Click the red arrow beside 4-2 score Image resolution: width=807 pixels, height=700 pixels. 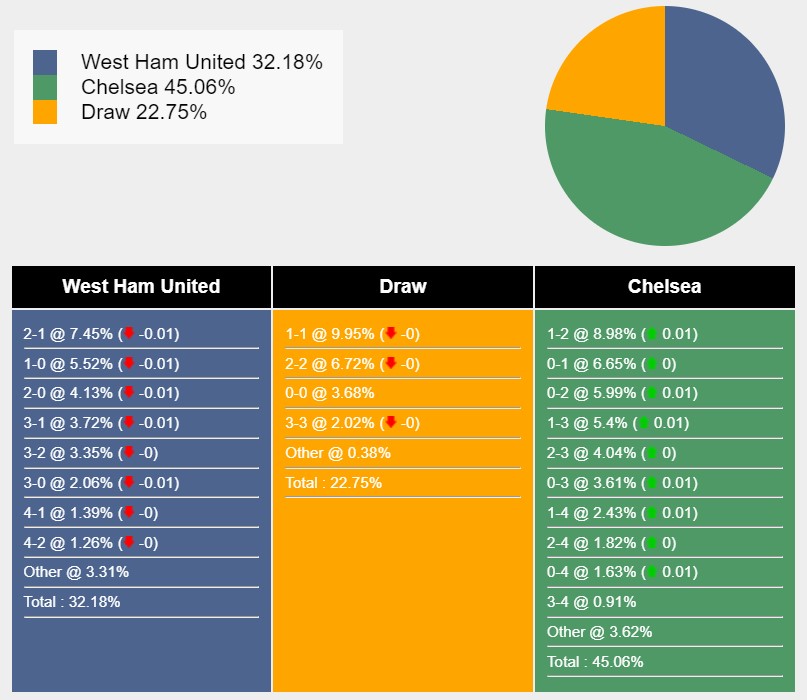[x=128, y=543]
